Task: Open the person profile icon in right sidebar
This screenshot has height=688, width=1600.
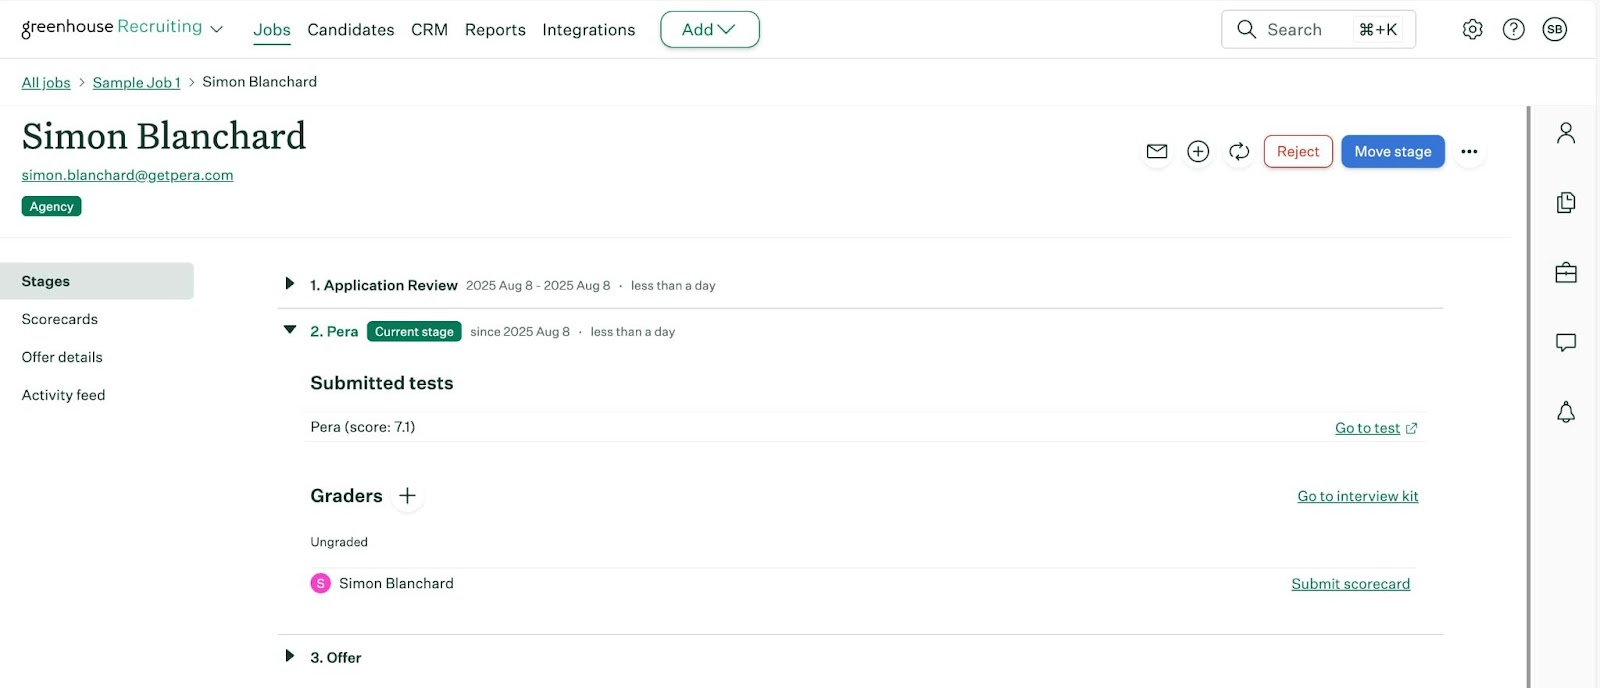Action: 1565,133
